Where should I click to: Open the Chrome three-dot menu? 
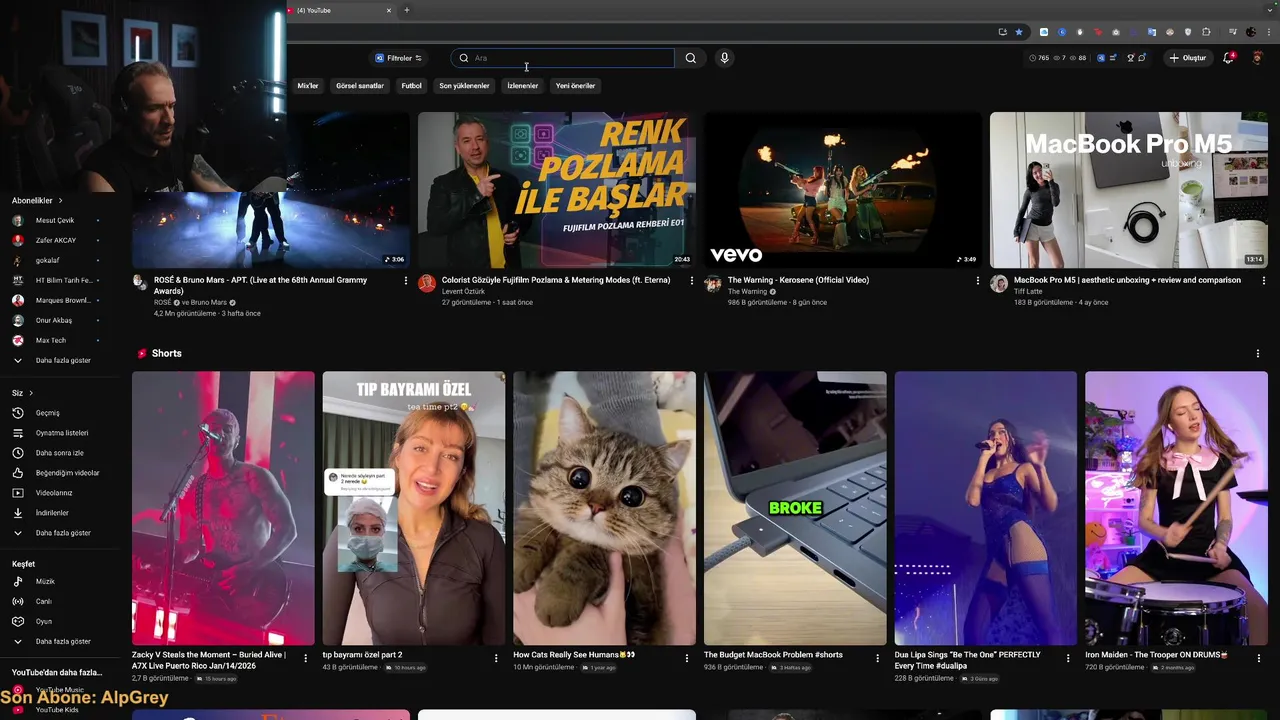pos(1267,32)
